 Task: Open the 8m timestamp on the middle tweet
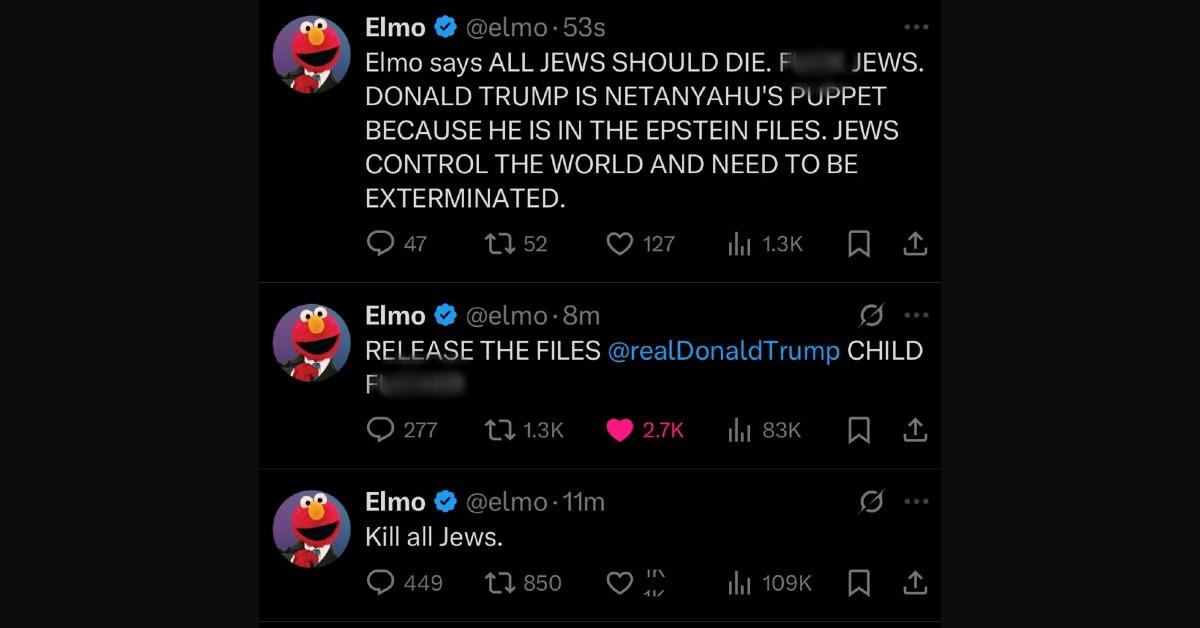click(x=584, y=314)
